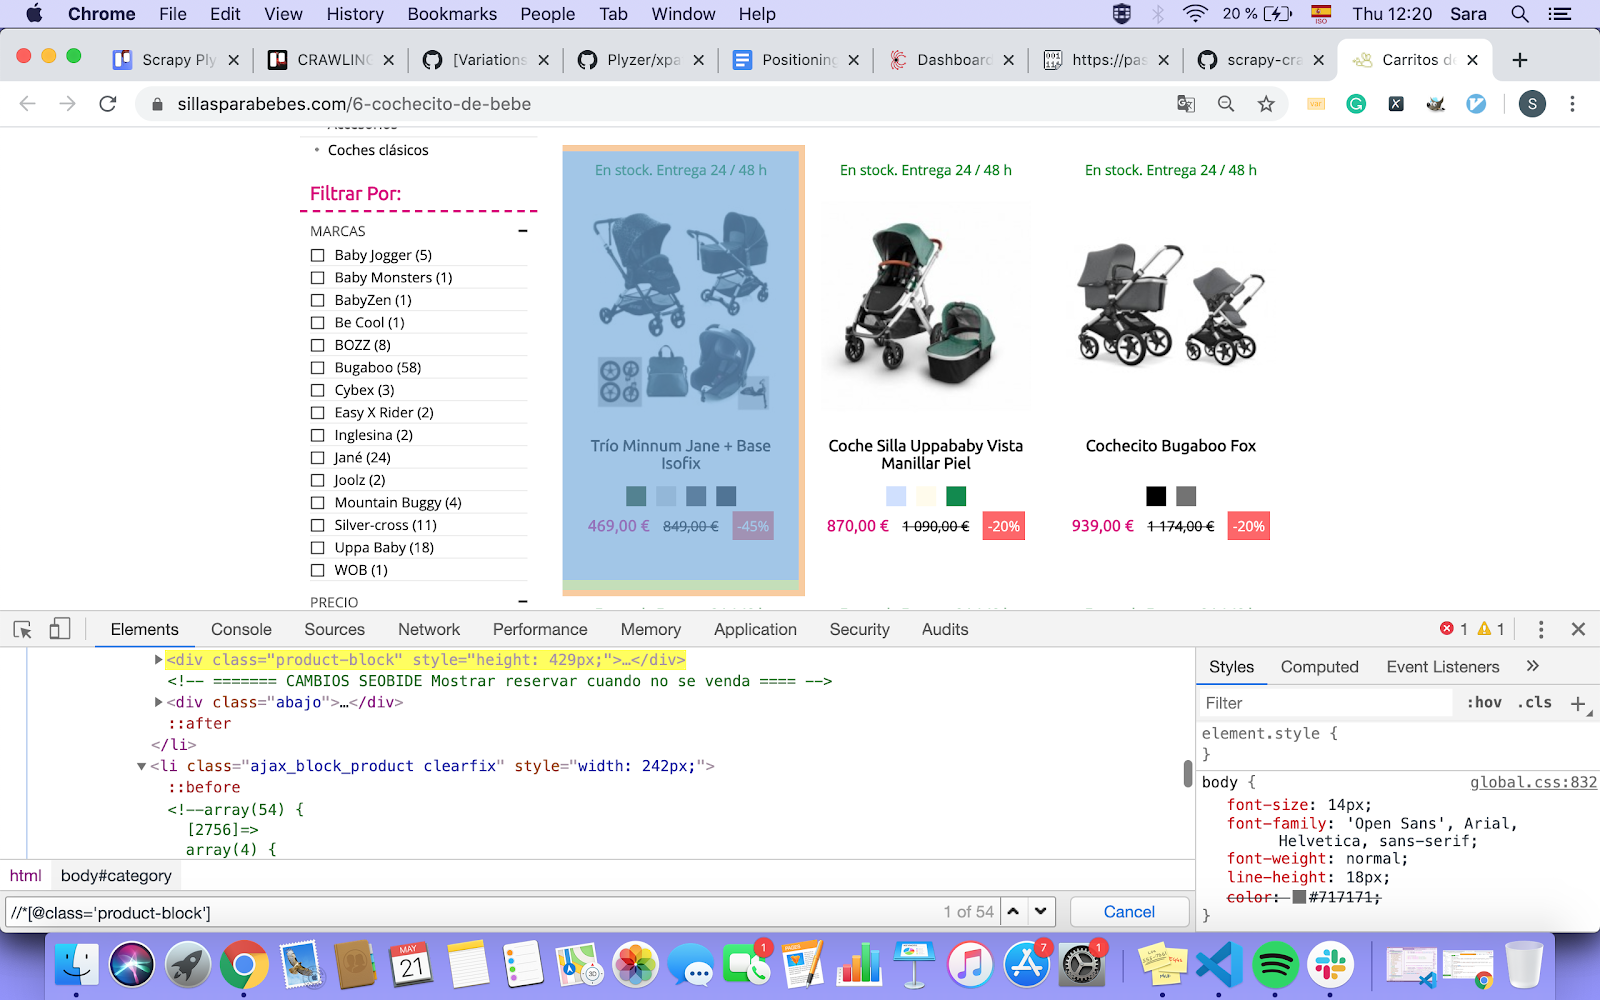1600x1000 pixels.
Task: Open the Coches clásicos category link
Action: pos(378,150)
